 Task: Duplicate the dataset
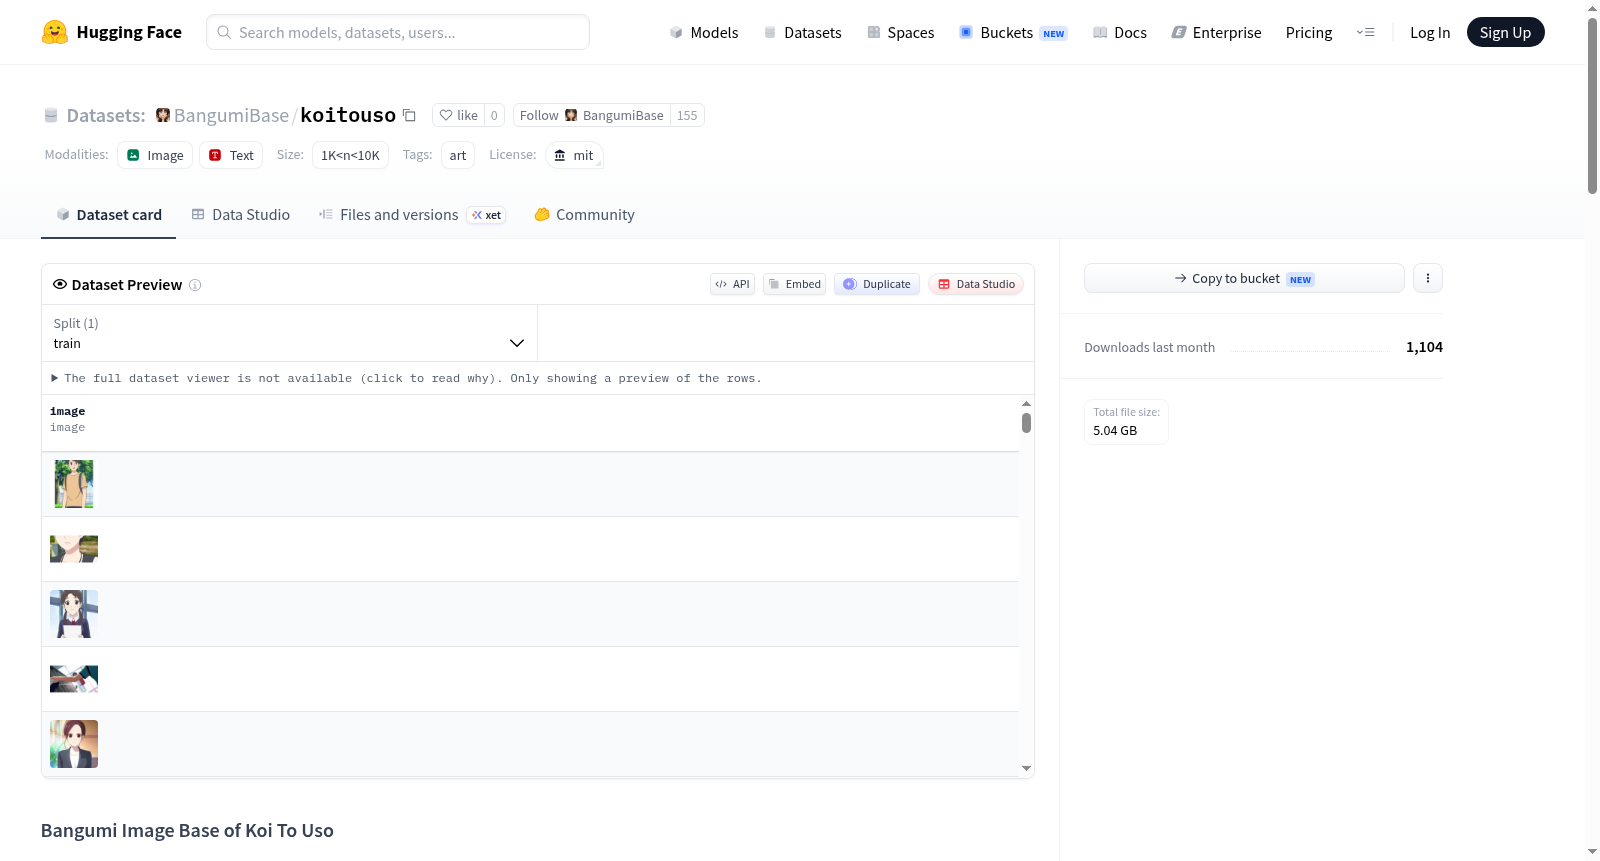click(877, 284)
